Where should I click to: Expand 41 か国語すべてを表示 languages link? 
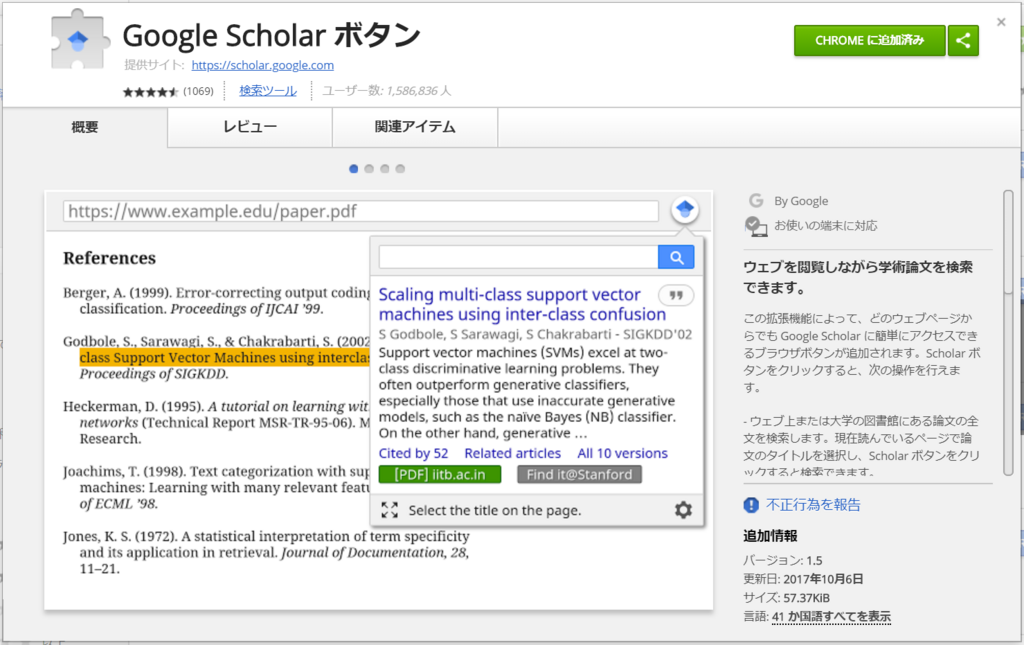(x=831, y=616)
